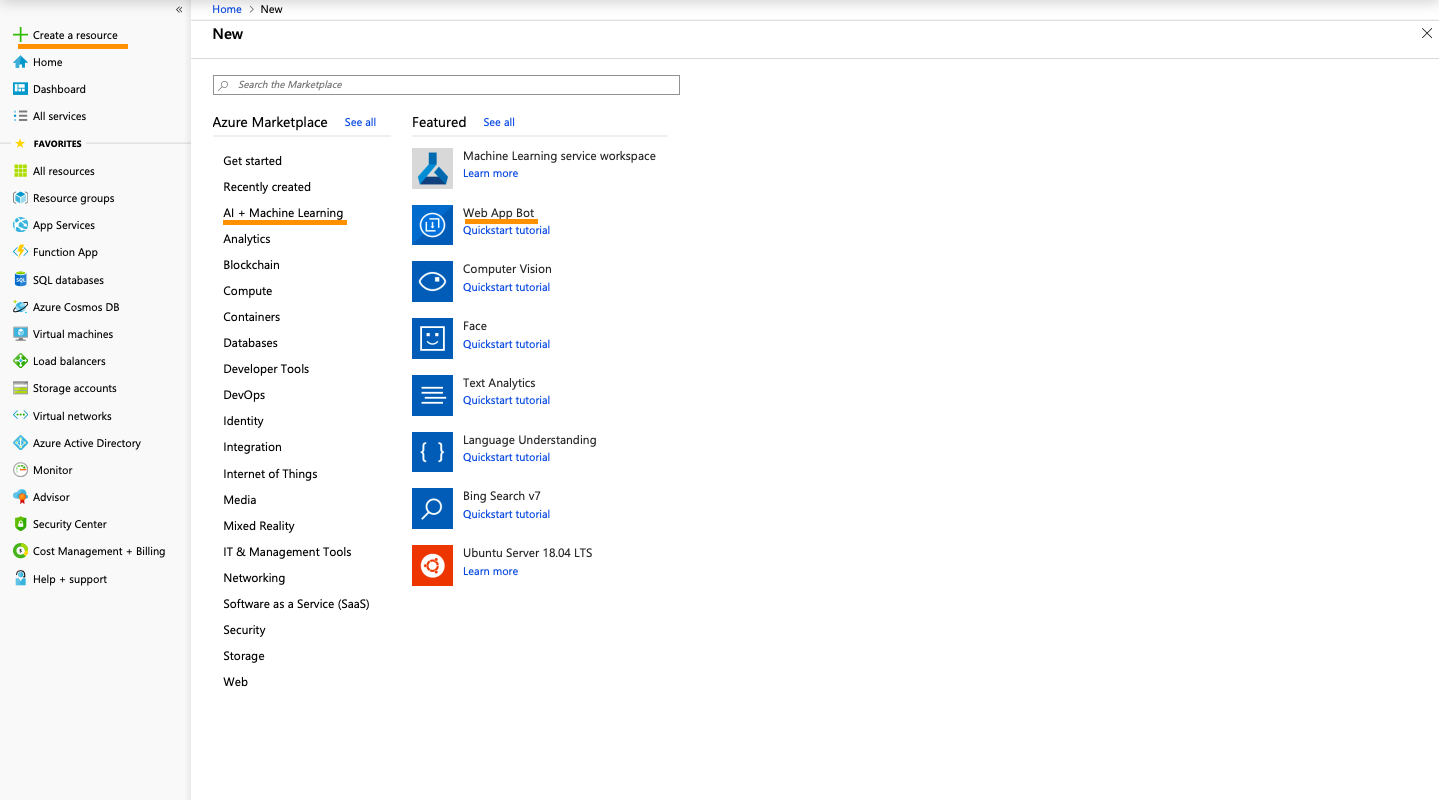Select the Computer Vision eye icon
The width and height of the screenshot is (1439, 800).
[432, 282]
